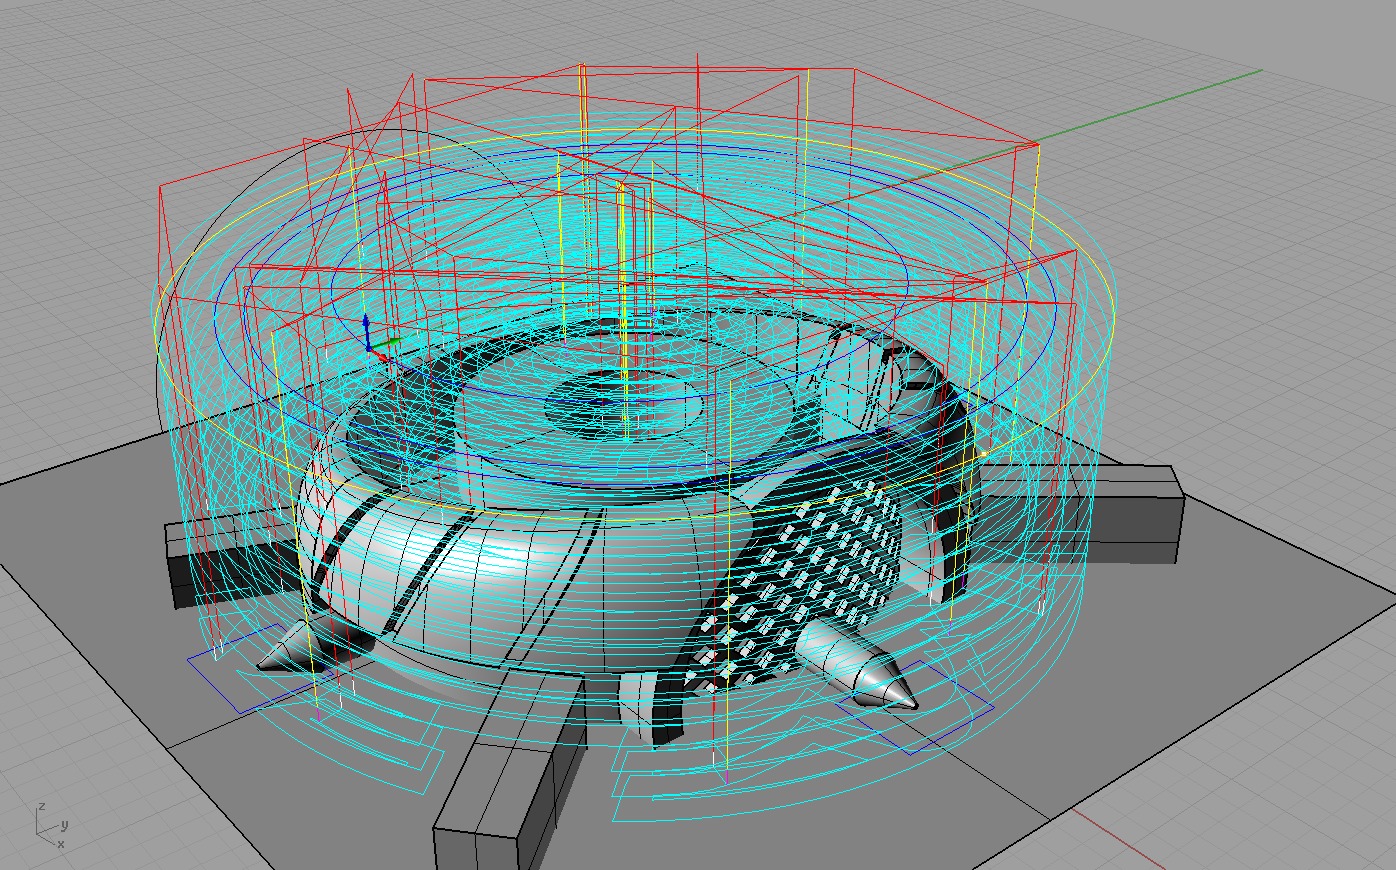Select the cone-tipped pin on the right front
This screenshot has width=1396, height=870.
pyautogui.click(x=857, y=667)
